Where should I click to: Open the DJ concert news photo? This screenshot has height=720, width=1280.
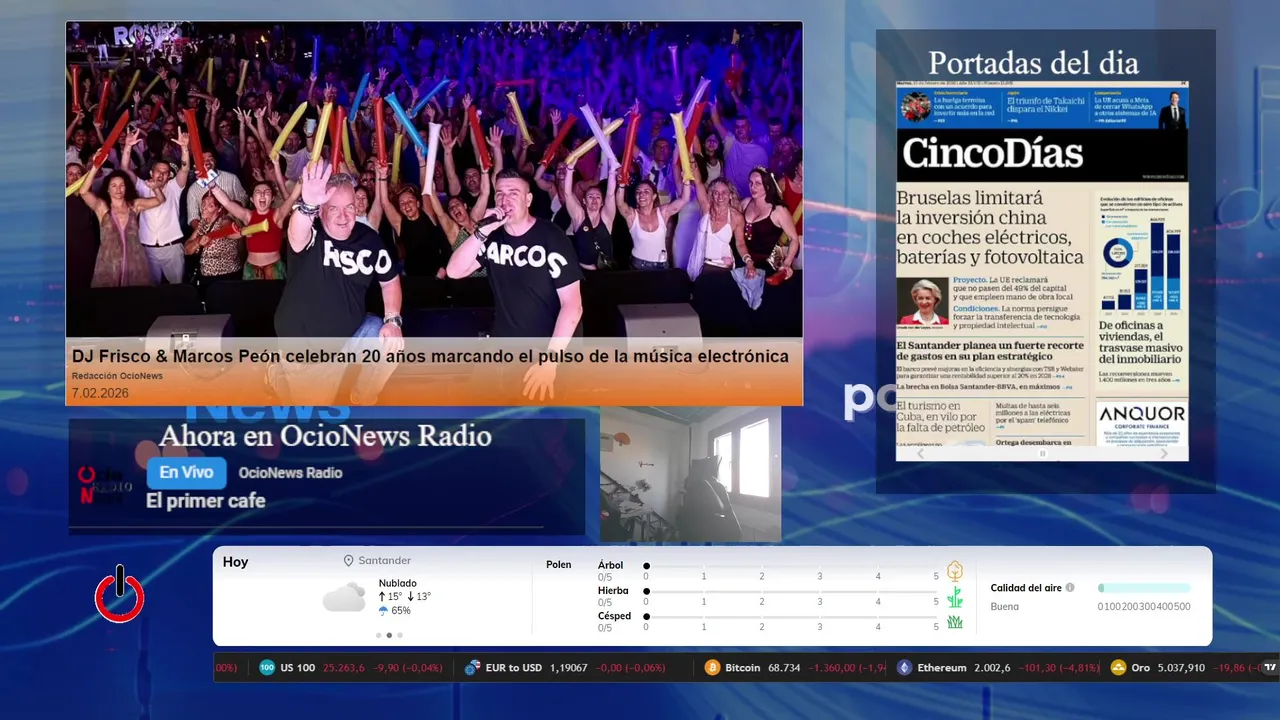(x=434, y=180)
